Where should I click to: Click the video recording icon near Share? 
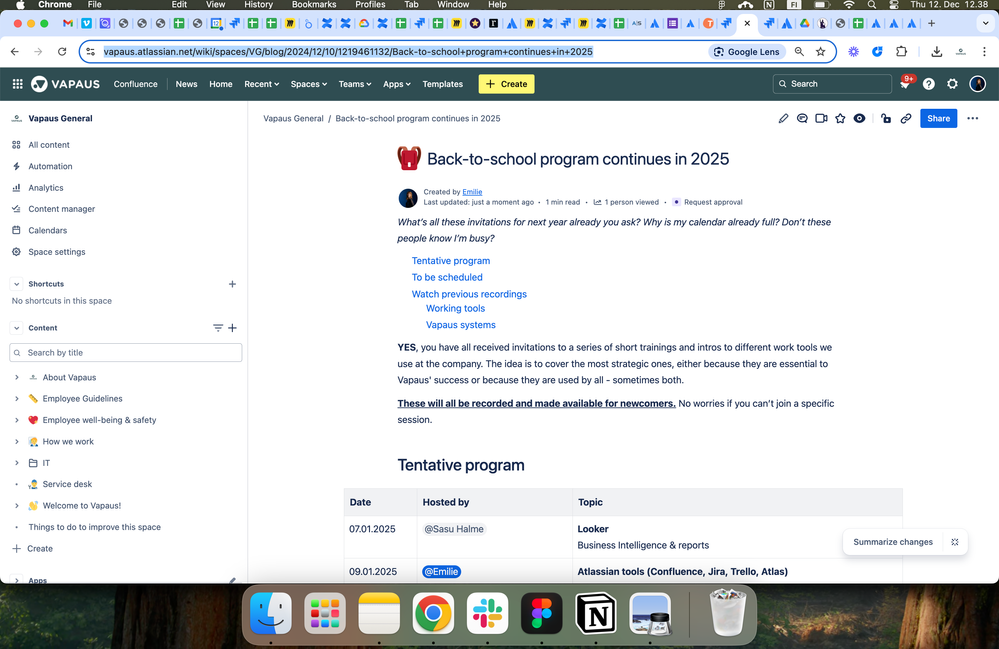click(x=821, y=118)
